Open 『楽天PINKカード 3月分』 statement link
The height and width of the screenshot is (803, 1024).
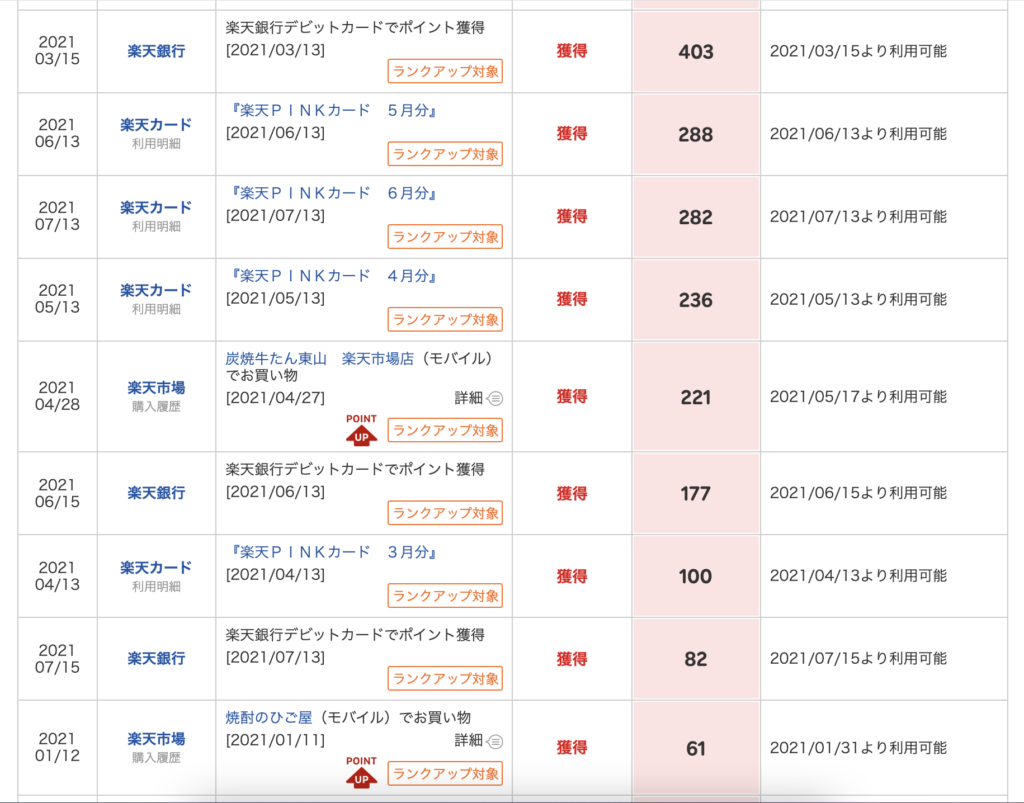point(333,552)
